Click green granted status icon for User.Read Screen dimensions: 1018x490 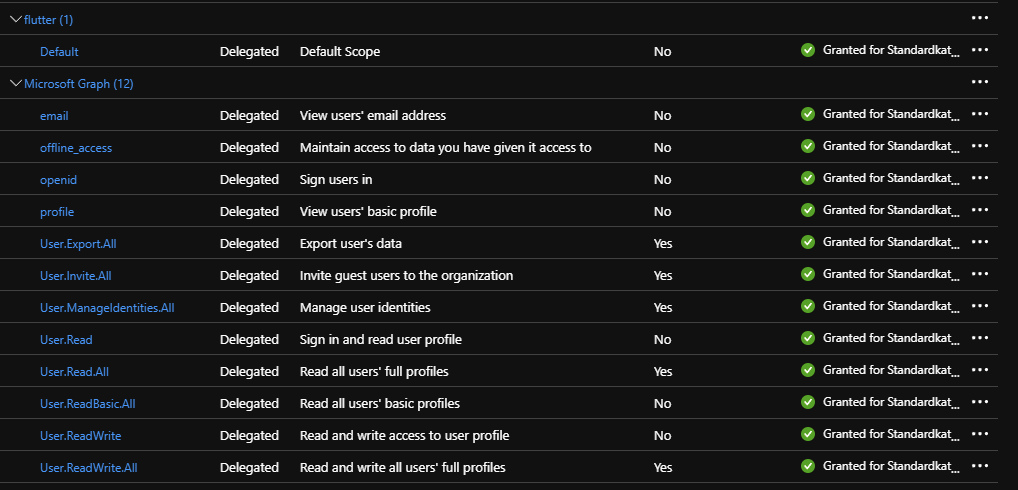click(808, 338)
